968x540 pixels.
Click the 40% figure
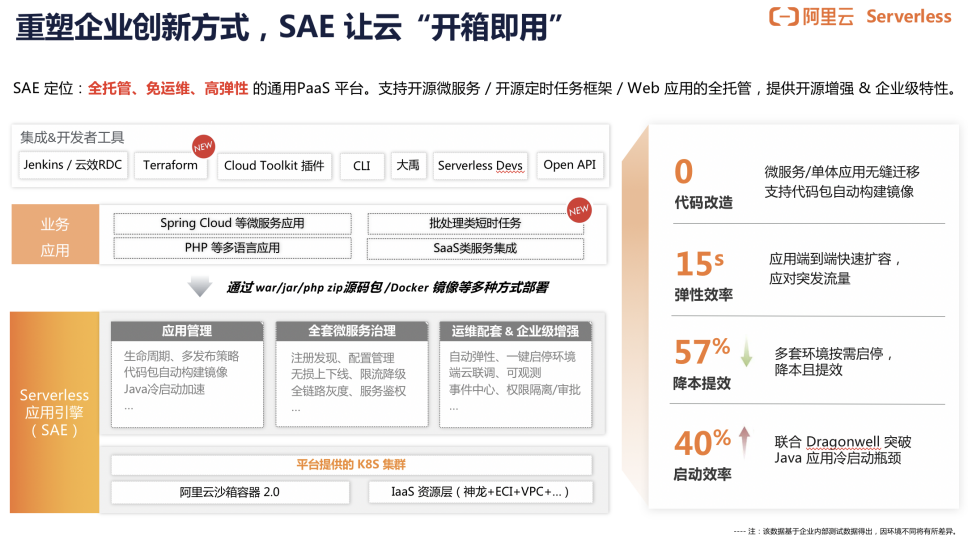[703, 442]
